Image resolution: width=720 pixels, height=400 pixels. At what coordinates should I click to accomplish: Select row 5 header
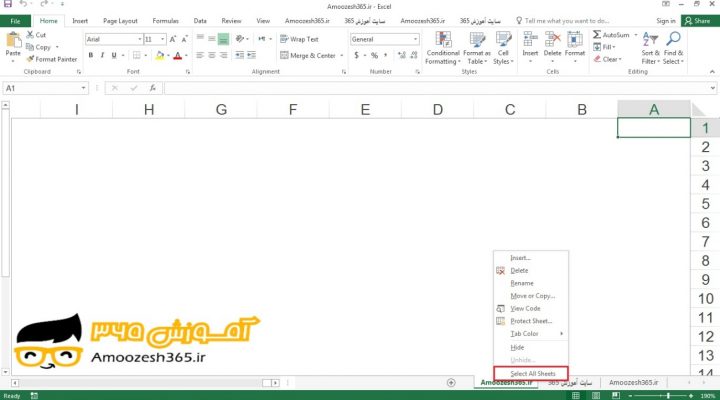tap(705, 204)
